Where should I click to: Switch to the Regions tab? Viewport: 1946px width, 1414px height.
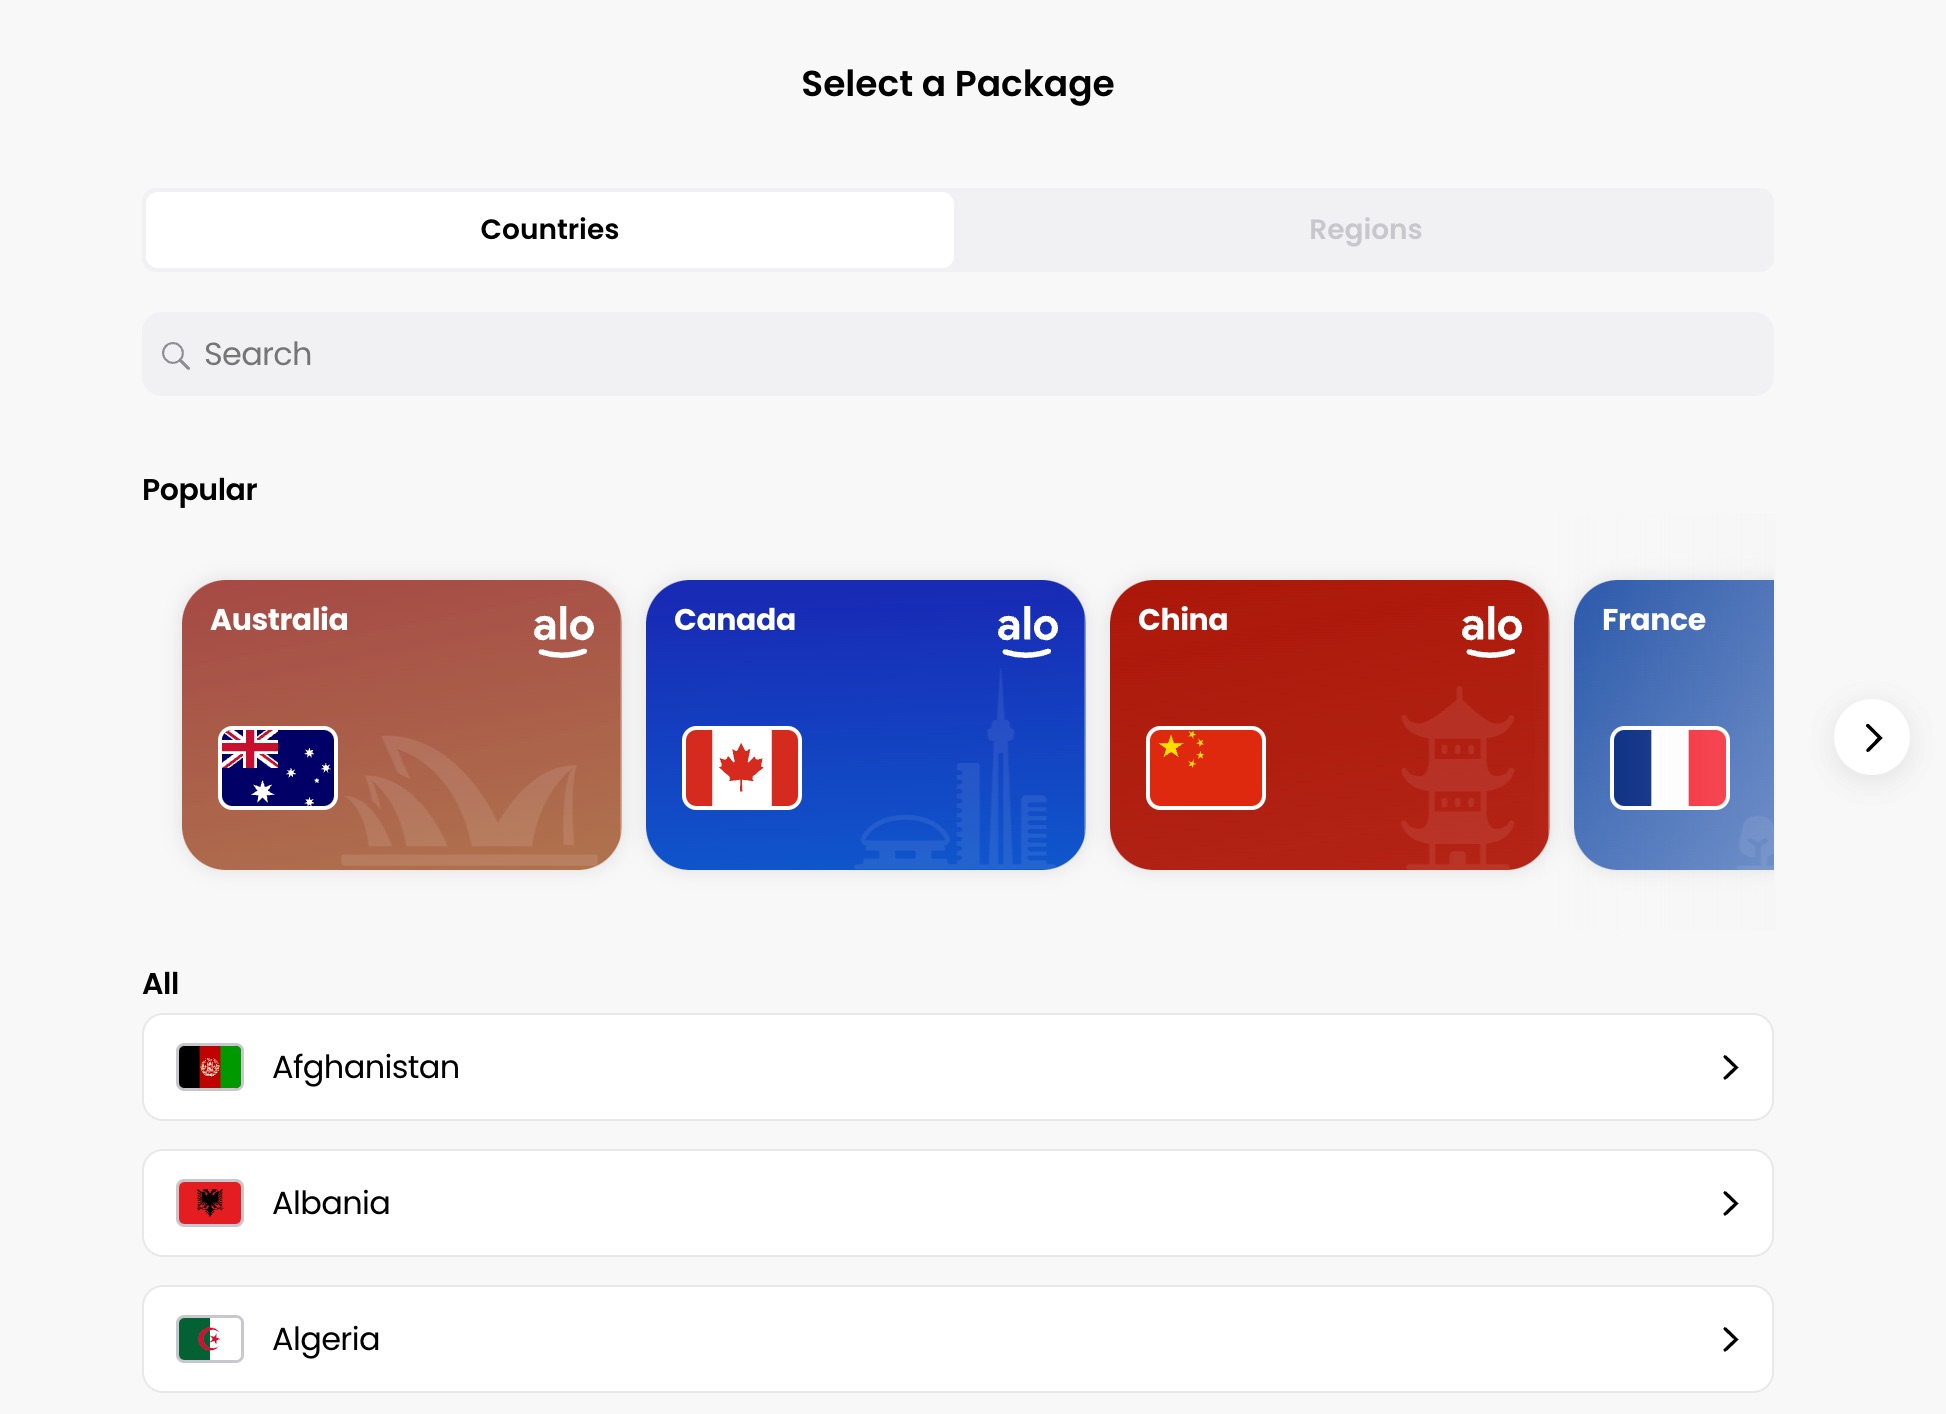[x=1364, y=230]
